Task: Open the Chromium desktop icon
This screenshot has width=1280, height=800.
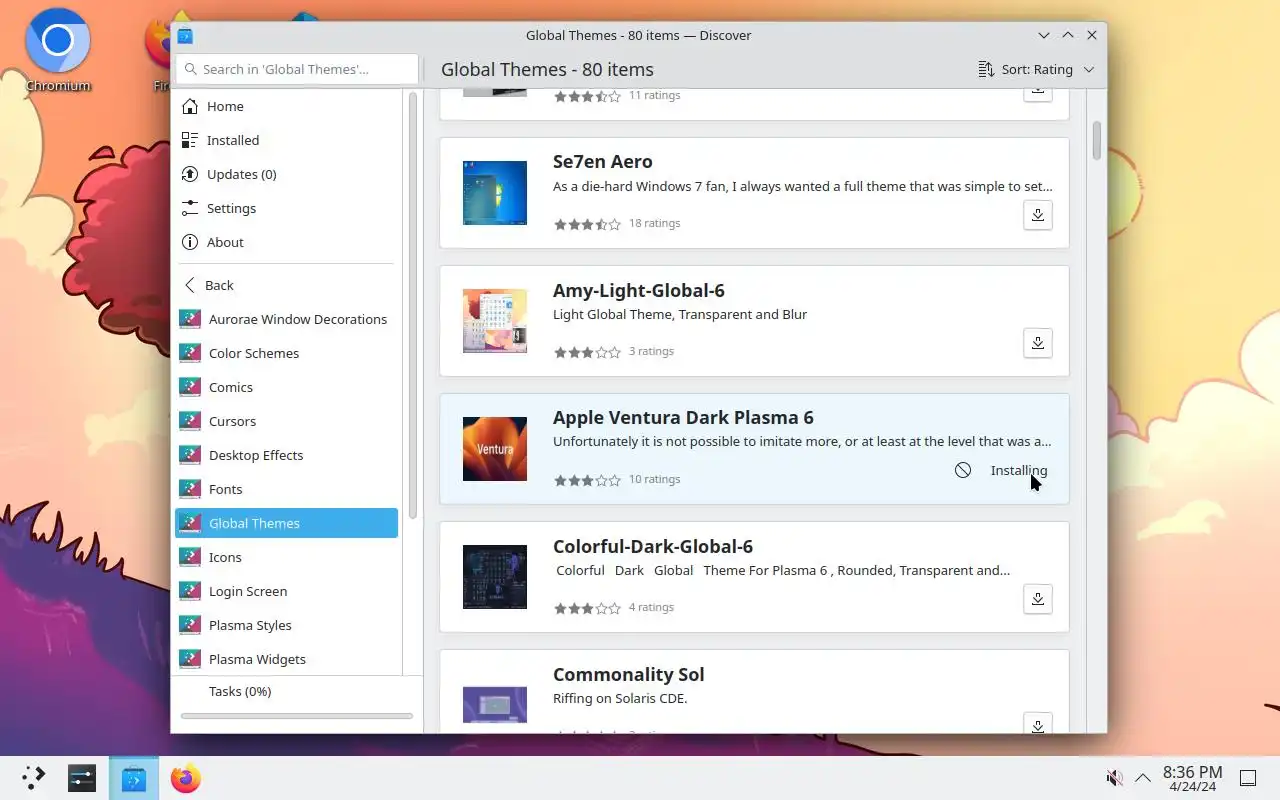Action: tap(58, 52)
